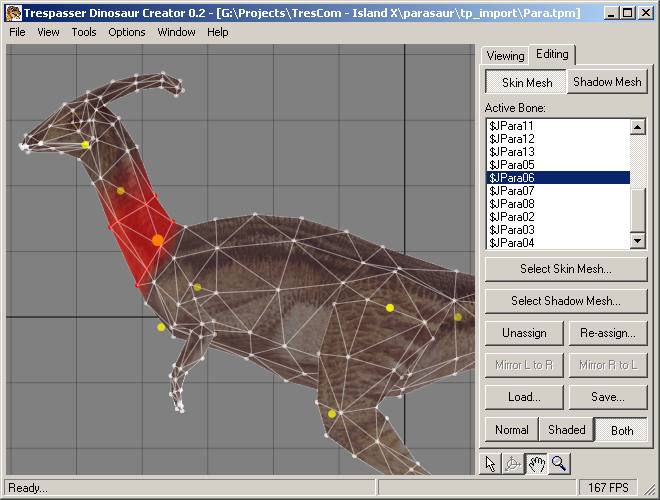Toggle the Shadow Mesh mode button
This screenshot has height=500, width=660.
[607, 82]
